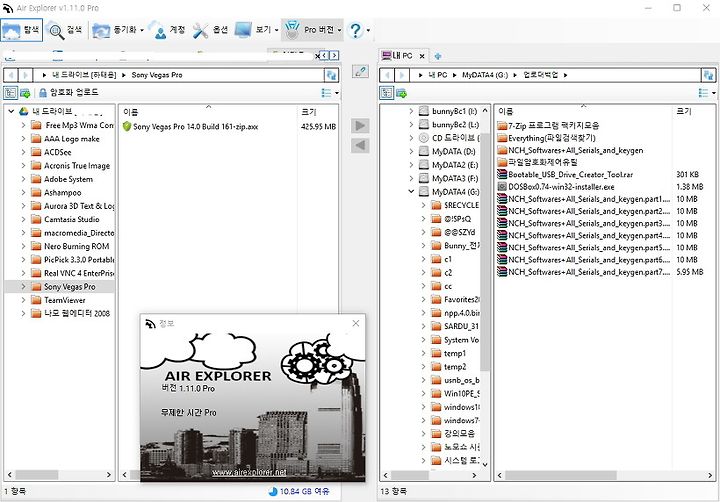
Task: Toggle the left pane folder tree icon
Action: coord(10,93)
